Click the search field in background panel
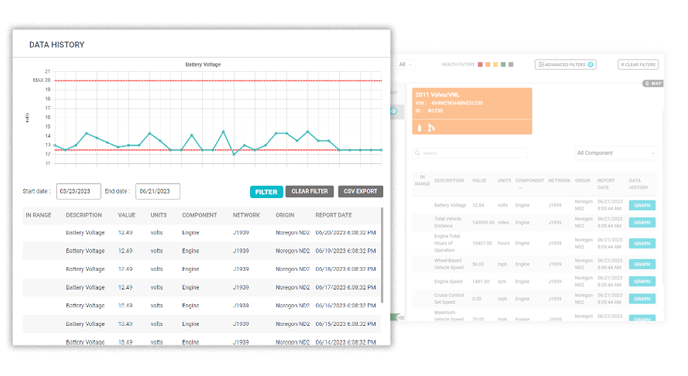688x376 pixels. (470, 153)
